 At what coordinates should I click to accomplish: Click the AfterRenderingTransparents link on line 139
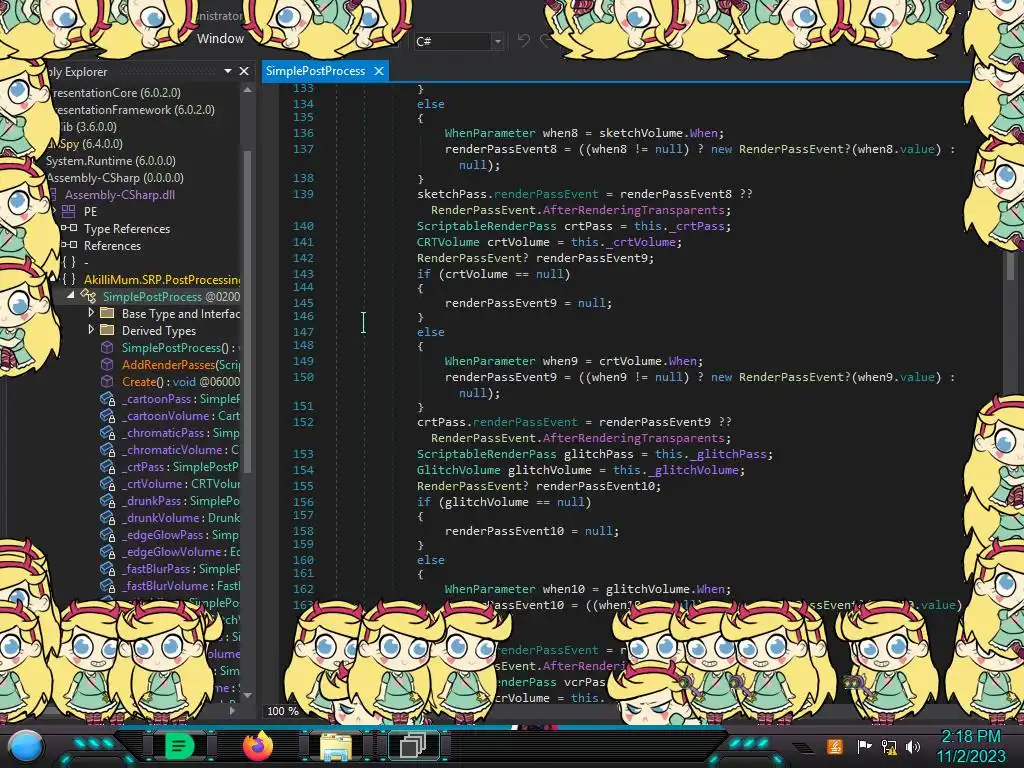[633, 210]
